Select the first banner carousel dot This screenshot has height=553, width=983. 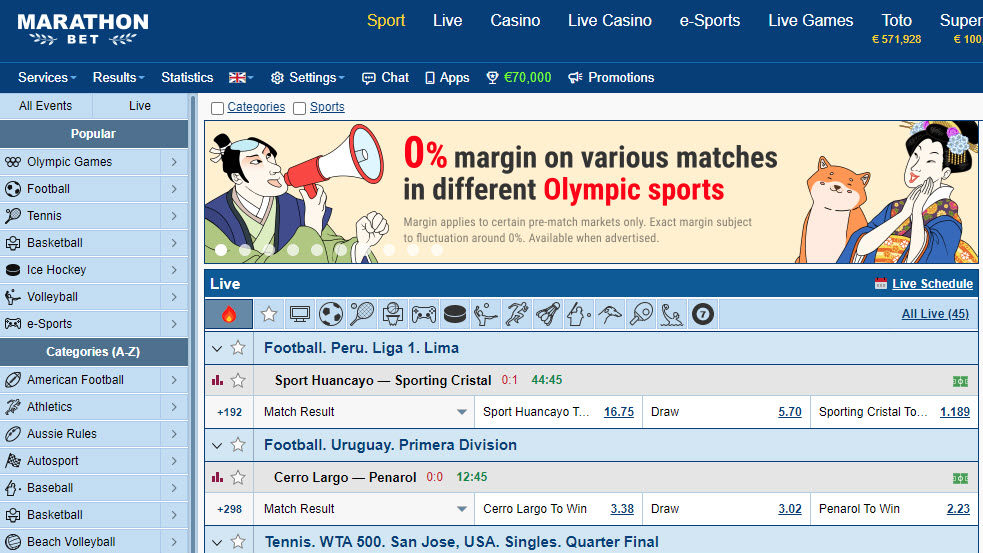point(221,250)
